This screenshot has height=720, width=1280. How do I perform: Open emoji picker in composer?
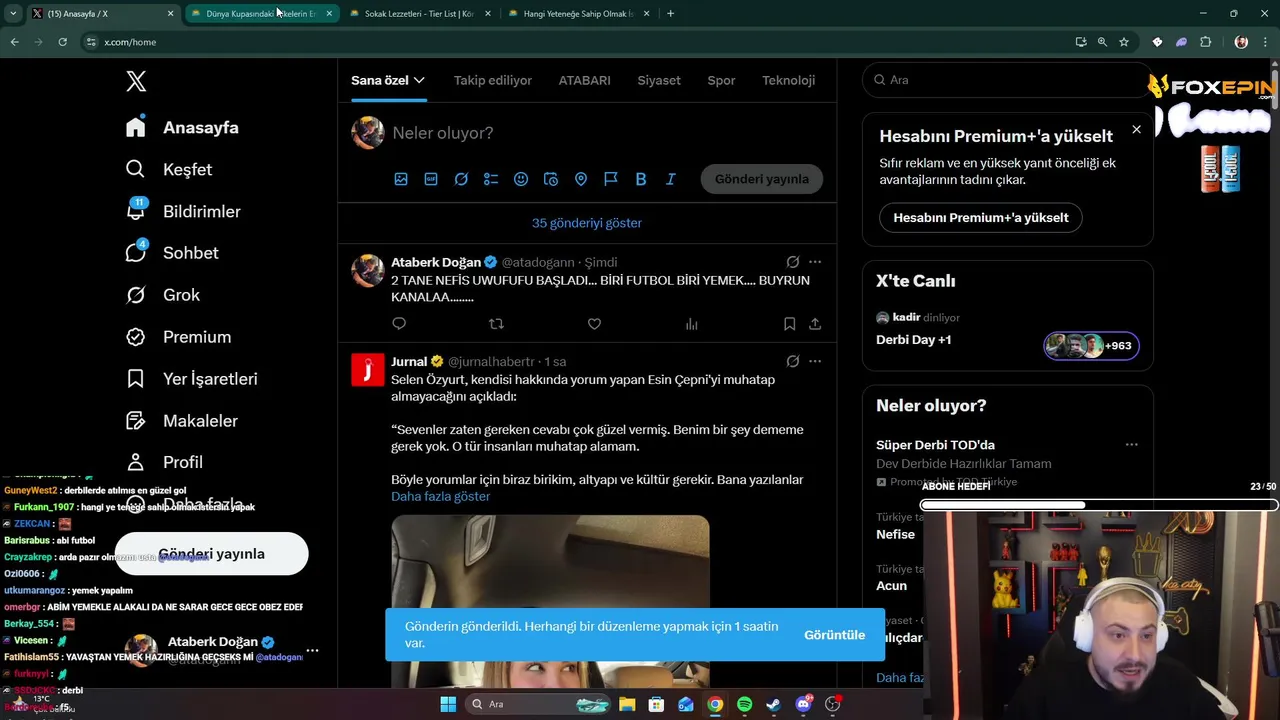[521, 179]
